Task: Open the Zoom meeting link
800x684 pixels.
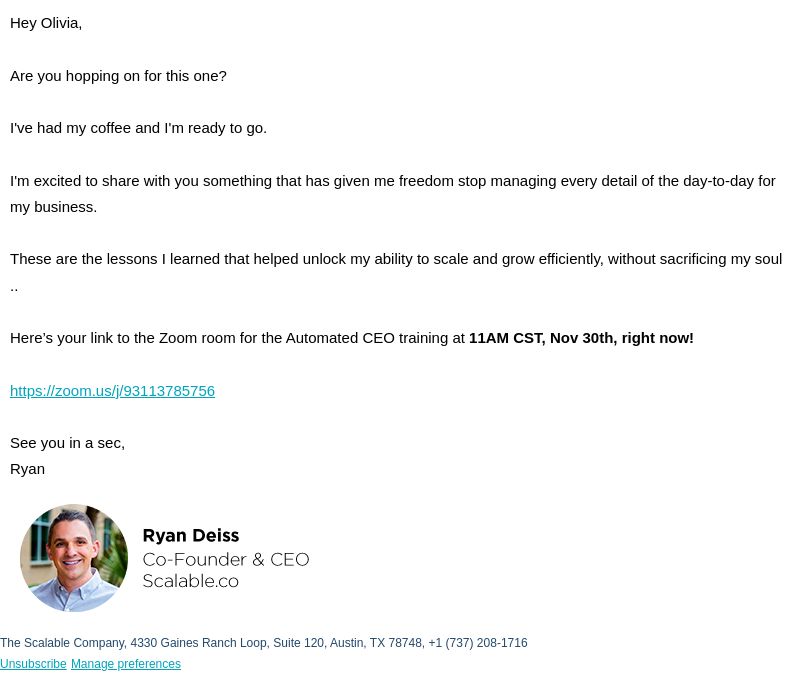Action: (x=112, y=391)
